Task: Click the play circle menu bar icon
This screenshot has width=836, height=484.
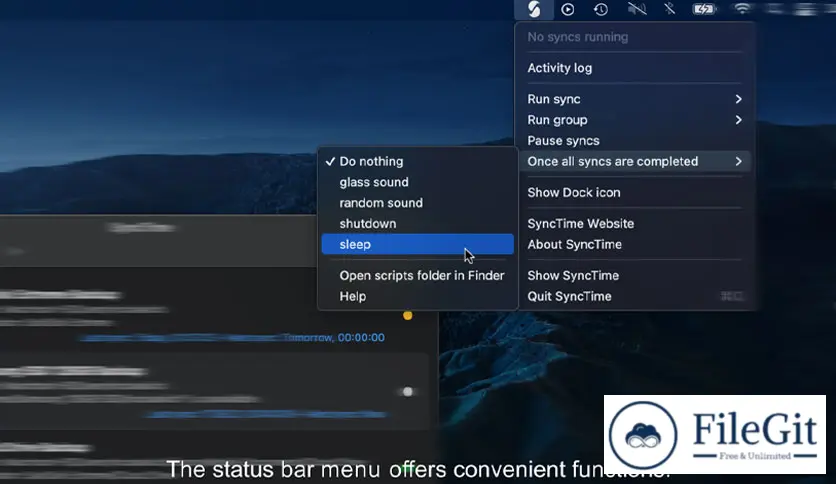Action: pyautogui.click(x=567, y=9)
